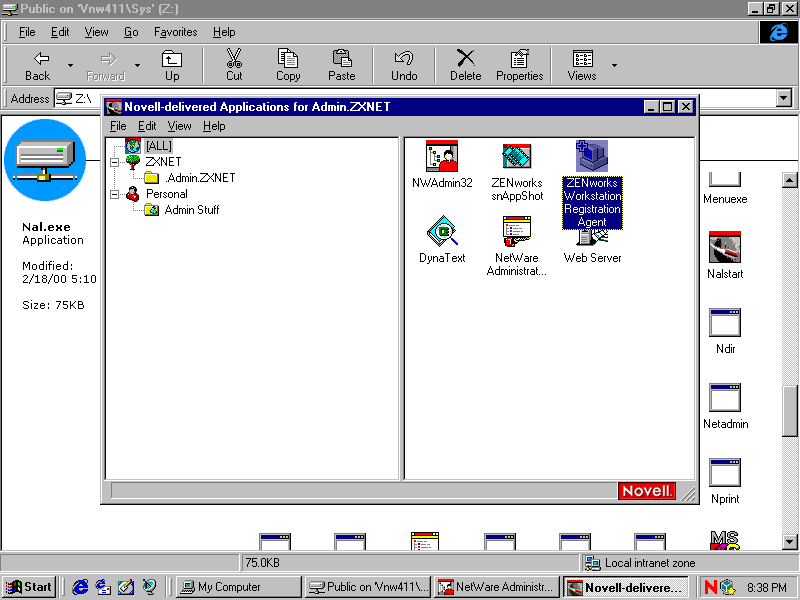The image size is (800, 600).
Task: Select the Admin Stuff folder
Action: (192, 210)
